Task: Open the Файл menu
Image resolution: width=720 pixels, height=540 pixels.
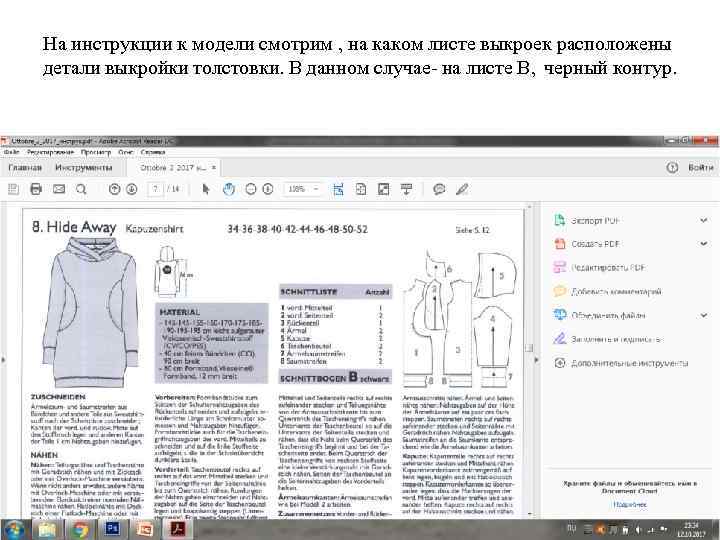Action: pos(12,153)
